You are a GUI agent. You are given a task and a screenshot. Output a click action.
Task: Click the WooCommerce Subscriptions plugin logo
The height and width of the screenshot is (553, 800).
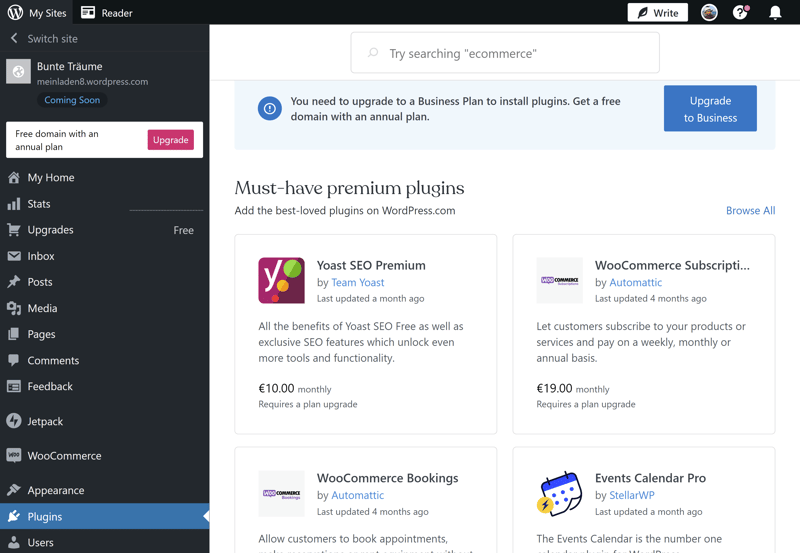559,281
